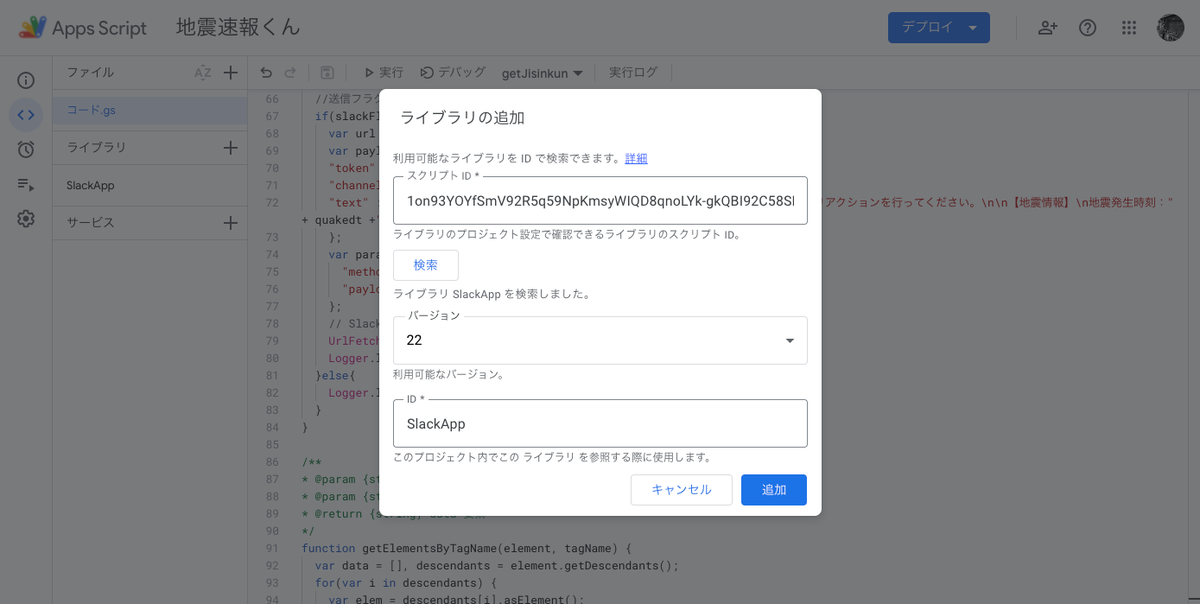Focus the スクリプト ID input field
The image size is (1200, 604).
point(600,200)
